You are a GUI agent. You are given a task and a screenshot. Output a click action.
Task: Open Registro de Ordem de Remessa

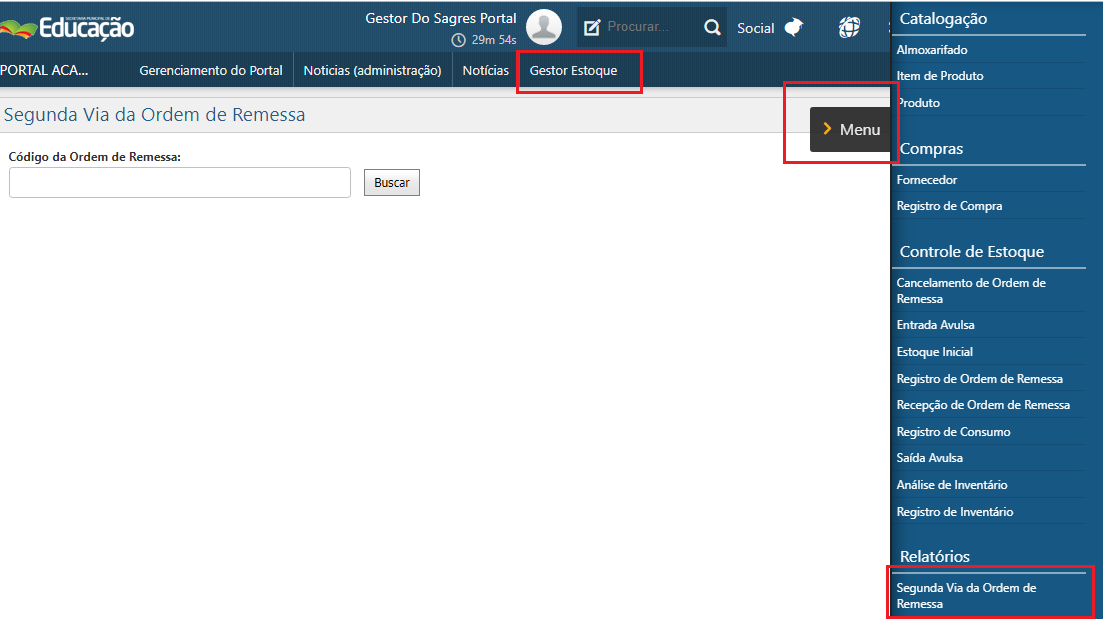(979, 379)
